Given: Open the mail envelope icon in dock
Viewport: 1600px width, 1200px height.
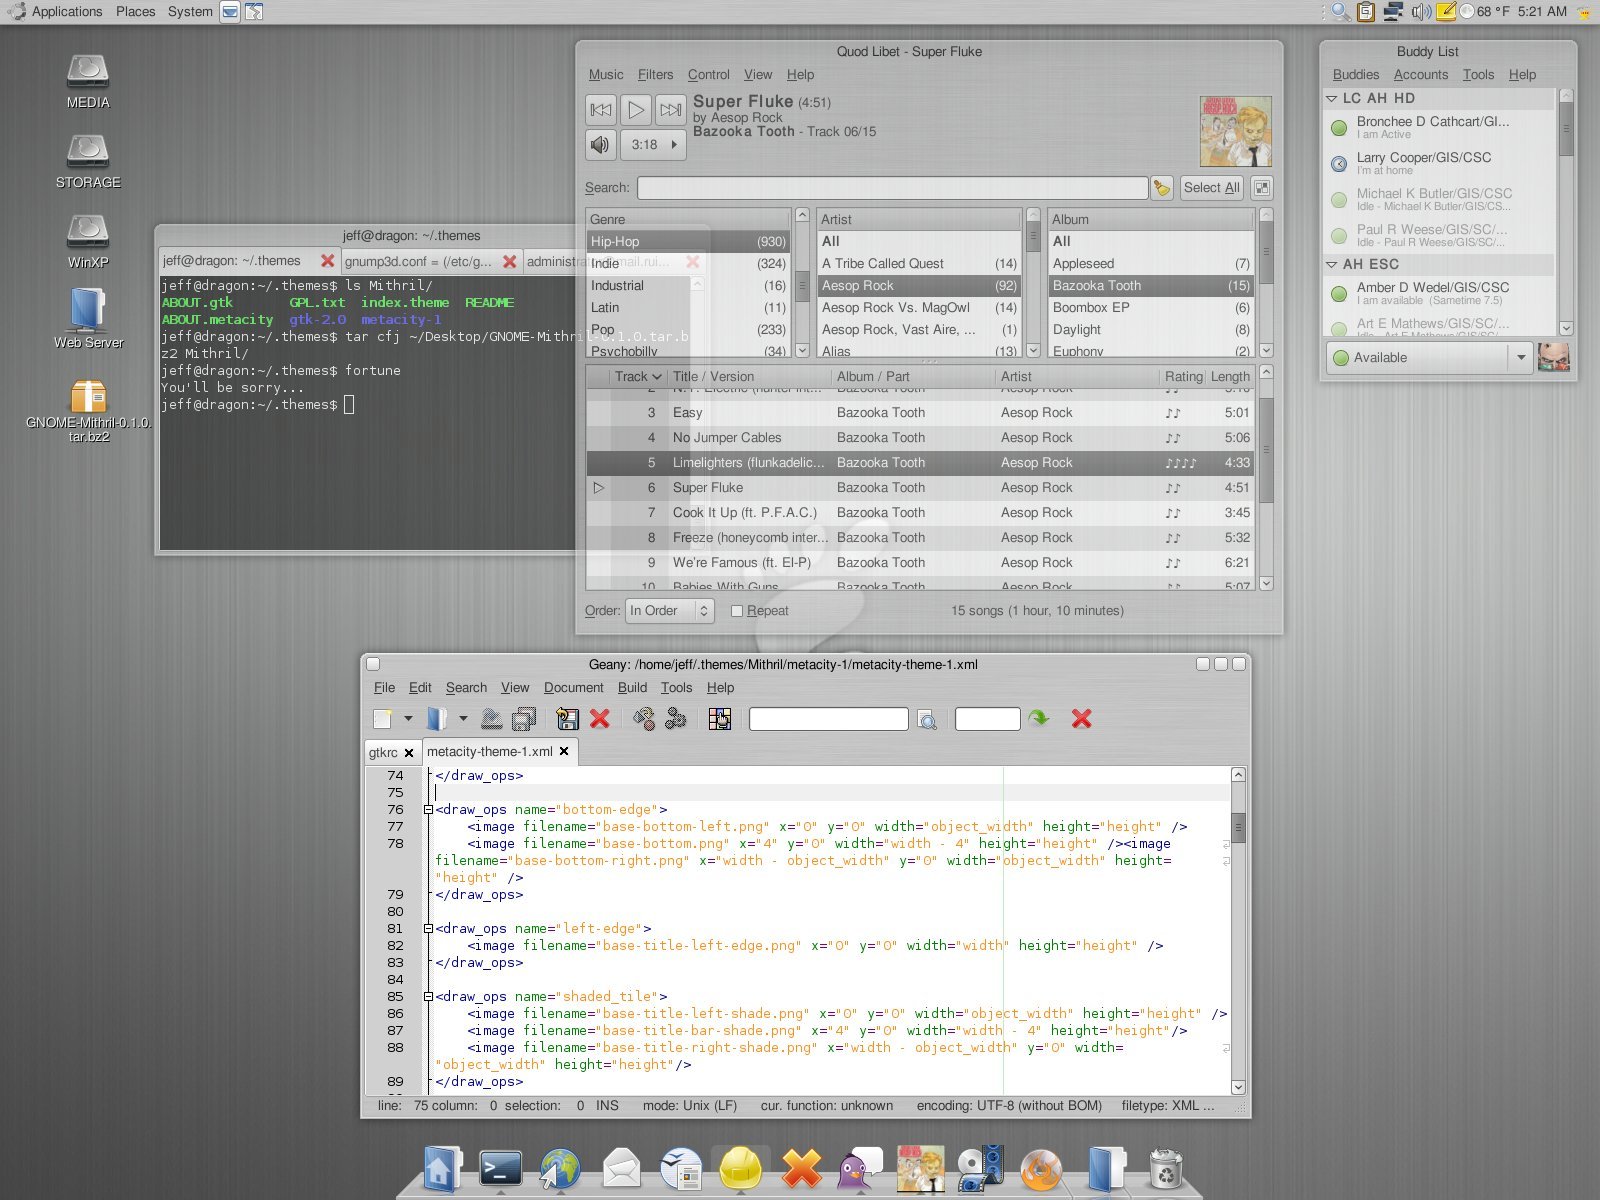Looking at the screenshot, I should pos(621,1168).
